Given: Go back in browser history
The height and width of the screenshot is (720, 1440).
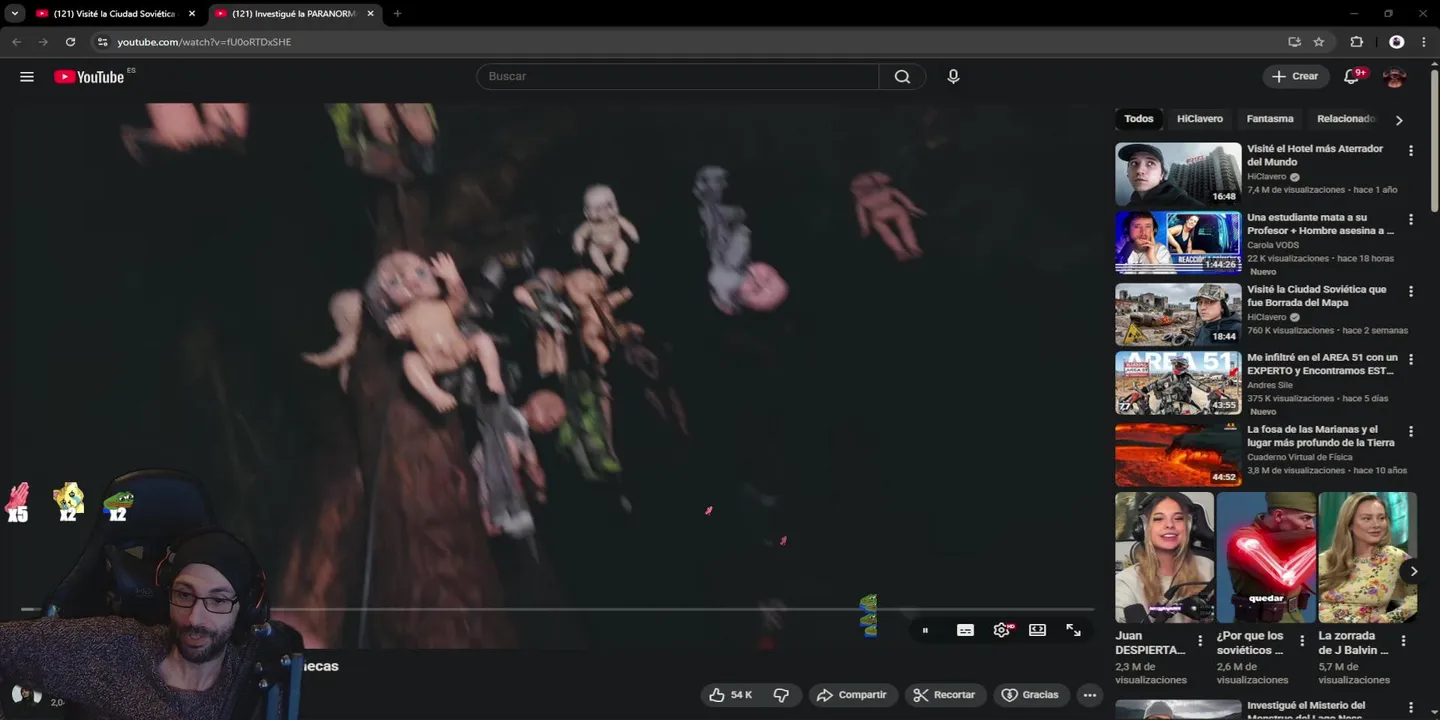Looking at the screenshot, I should pyautogui.click(x=16, y=42).
